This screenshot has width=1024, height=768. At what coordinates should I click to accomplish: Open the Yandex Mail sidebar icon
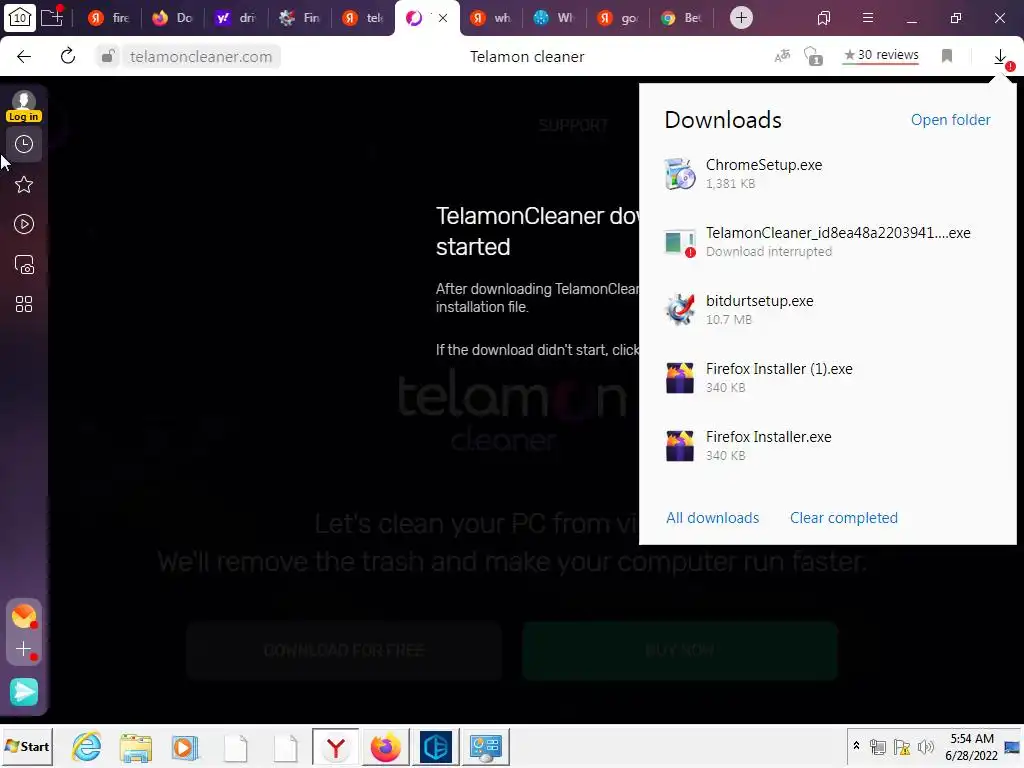click(24, 616)
